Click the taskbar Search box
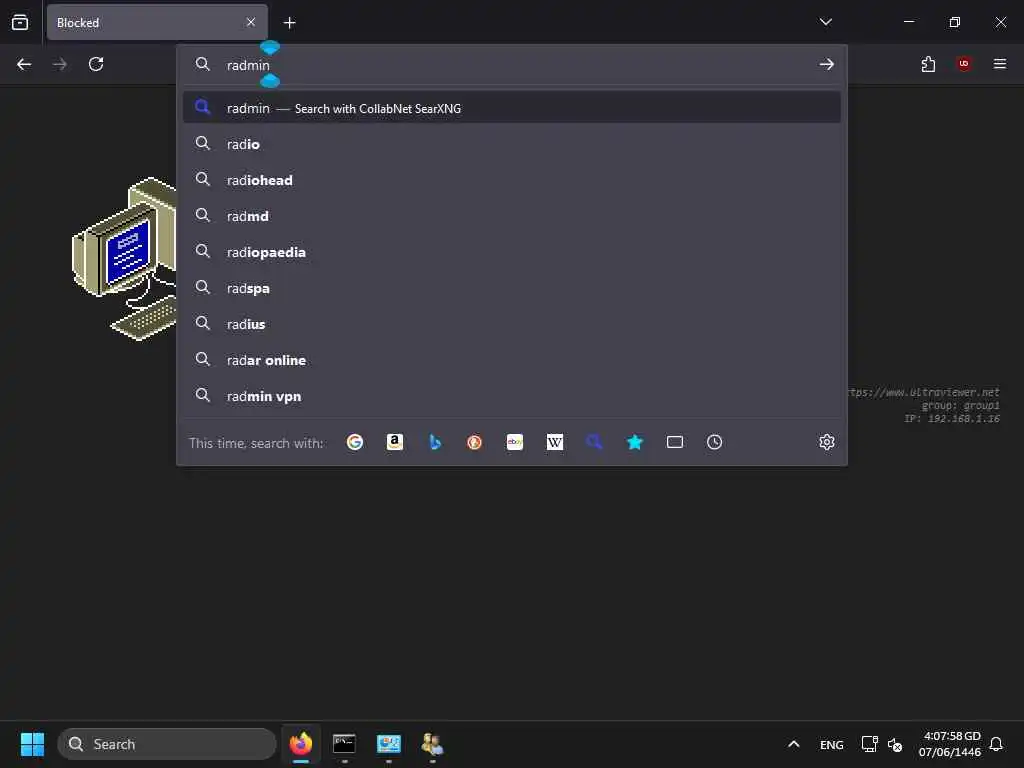The width and height of the screenshot is (1024, 768). pos(167,744)
